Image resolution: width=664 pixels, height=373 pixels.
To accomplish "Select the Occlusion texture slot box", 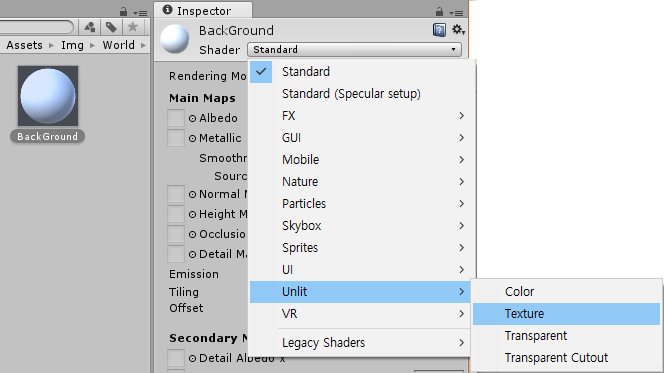I will [x=176, y=234].
